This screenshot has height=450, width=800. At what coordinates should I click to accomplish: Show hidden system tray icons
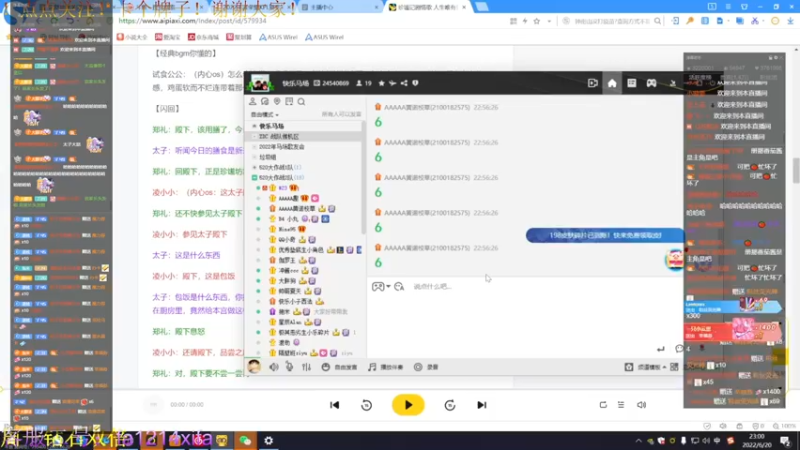tap(638, 440)
